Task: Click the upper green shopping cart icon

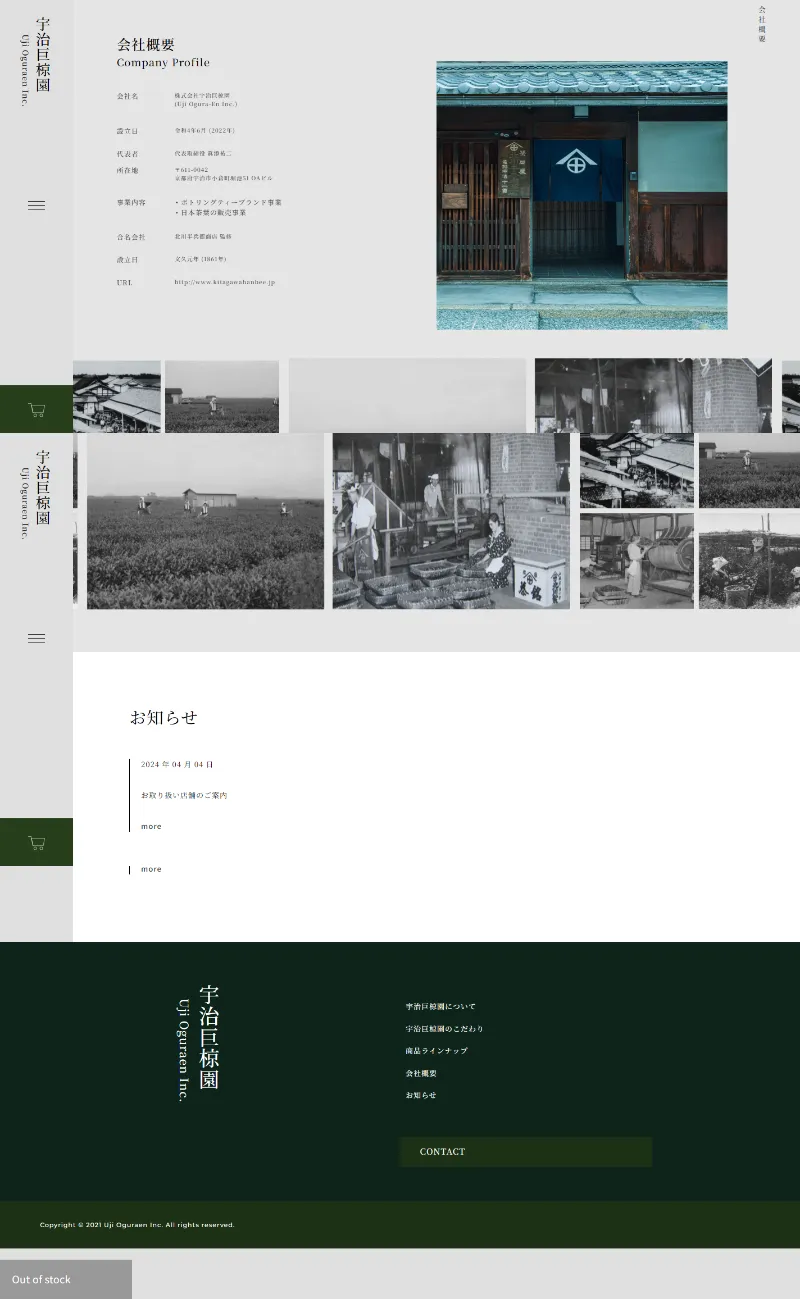Action: [36, 409]
